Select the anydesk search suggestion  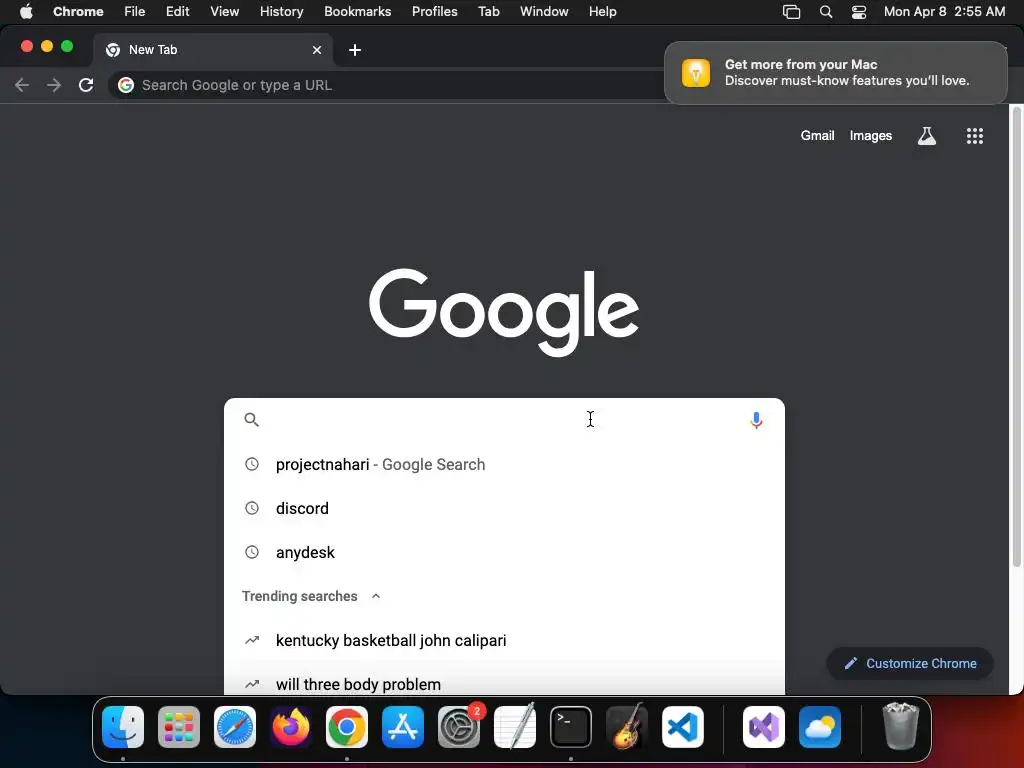(x=504, y=552)
